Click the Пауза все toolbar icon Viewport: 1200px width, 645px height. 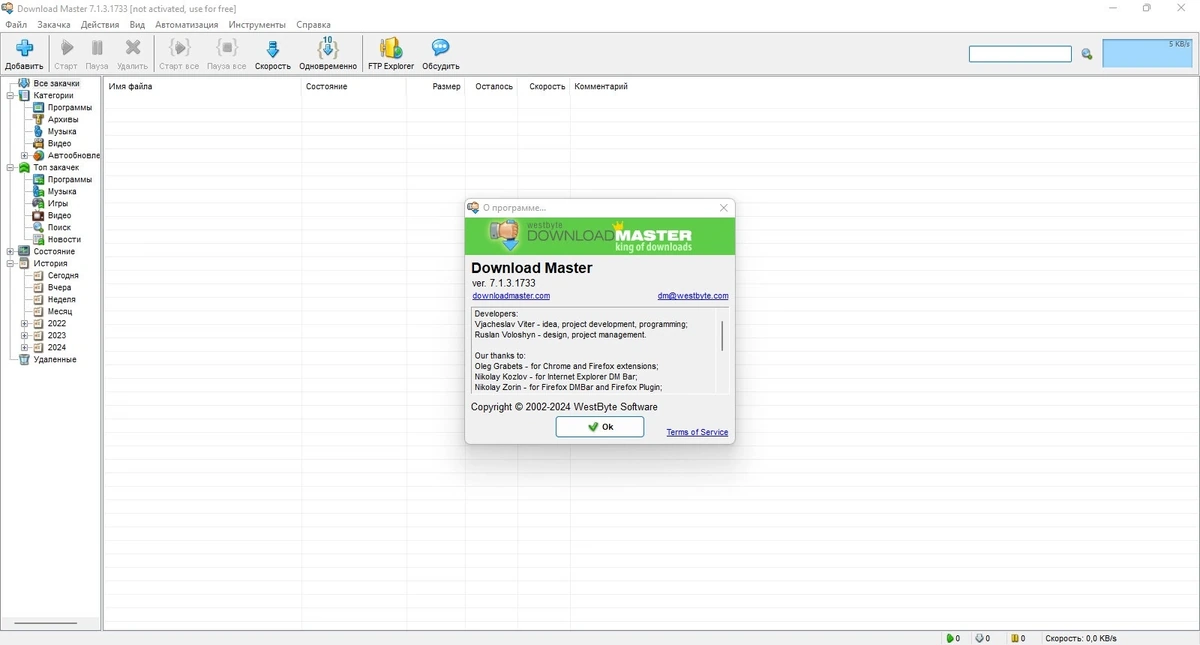pos(227,48)
